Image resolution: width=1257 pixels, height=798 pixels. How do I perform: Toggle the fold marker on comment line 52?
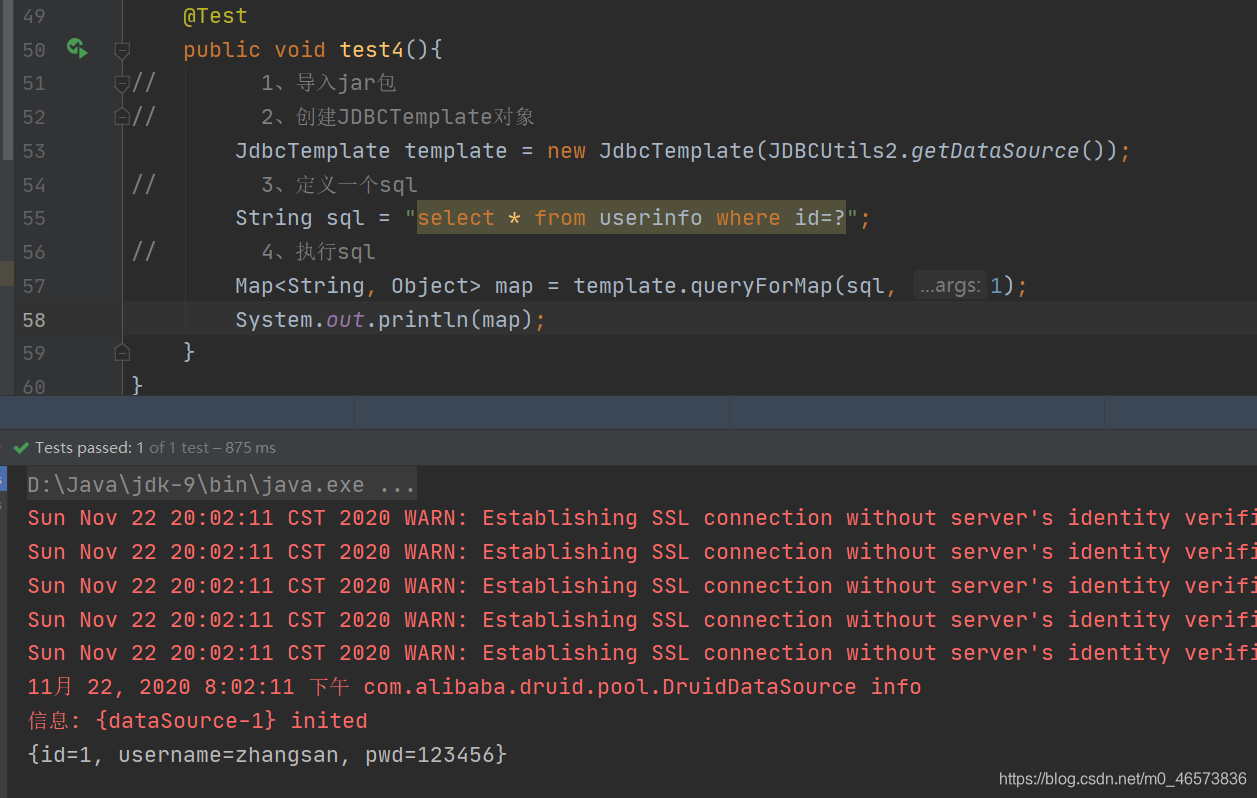[x=122, y=117]
